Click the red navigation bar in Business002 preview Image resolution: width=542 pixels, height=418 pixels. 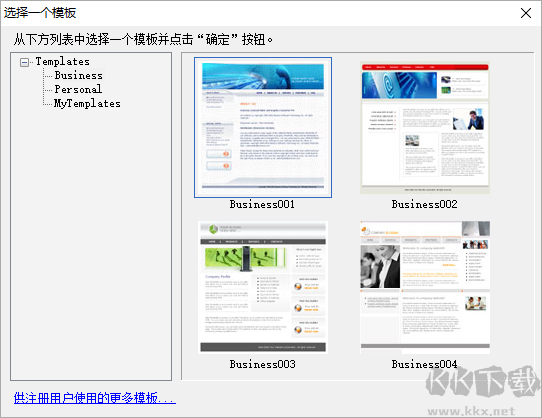pyautogui.click(x=425, y=67)
